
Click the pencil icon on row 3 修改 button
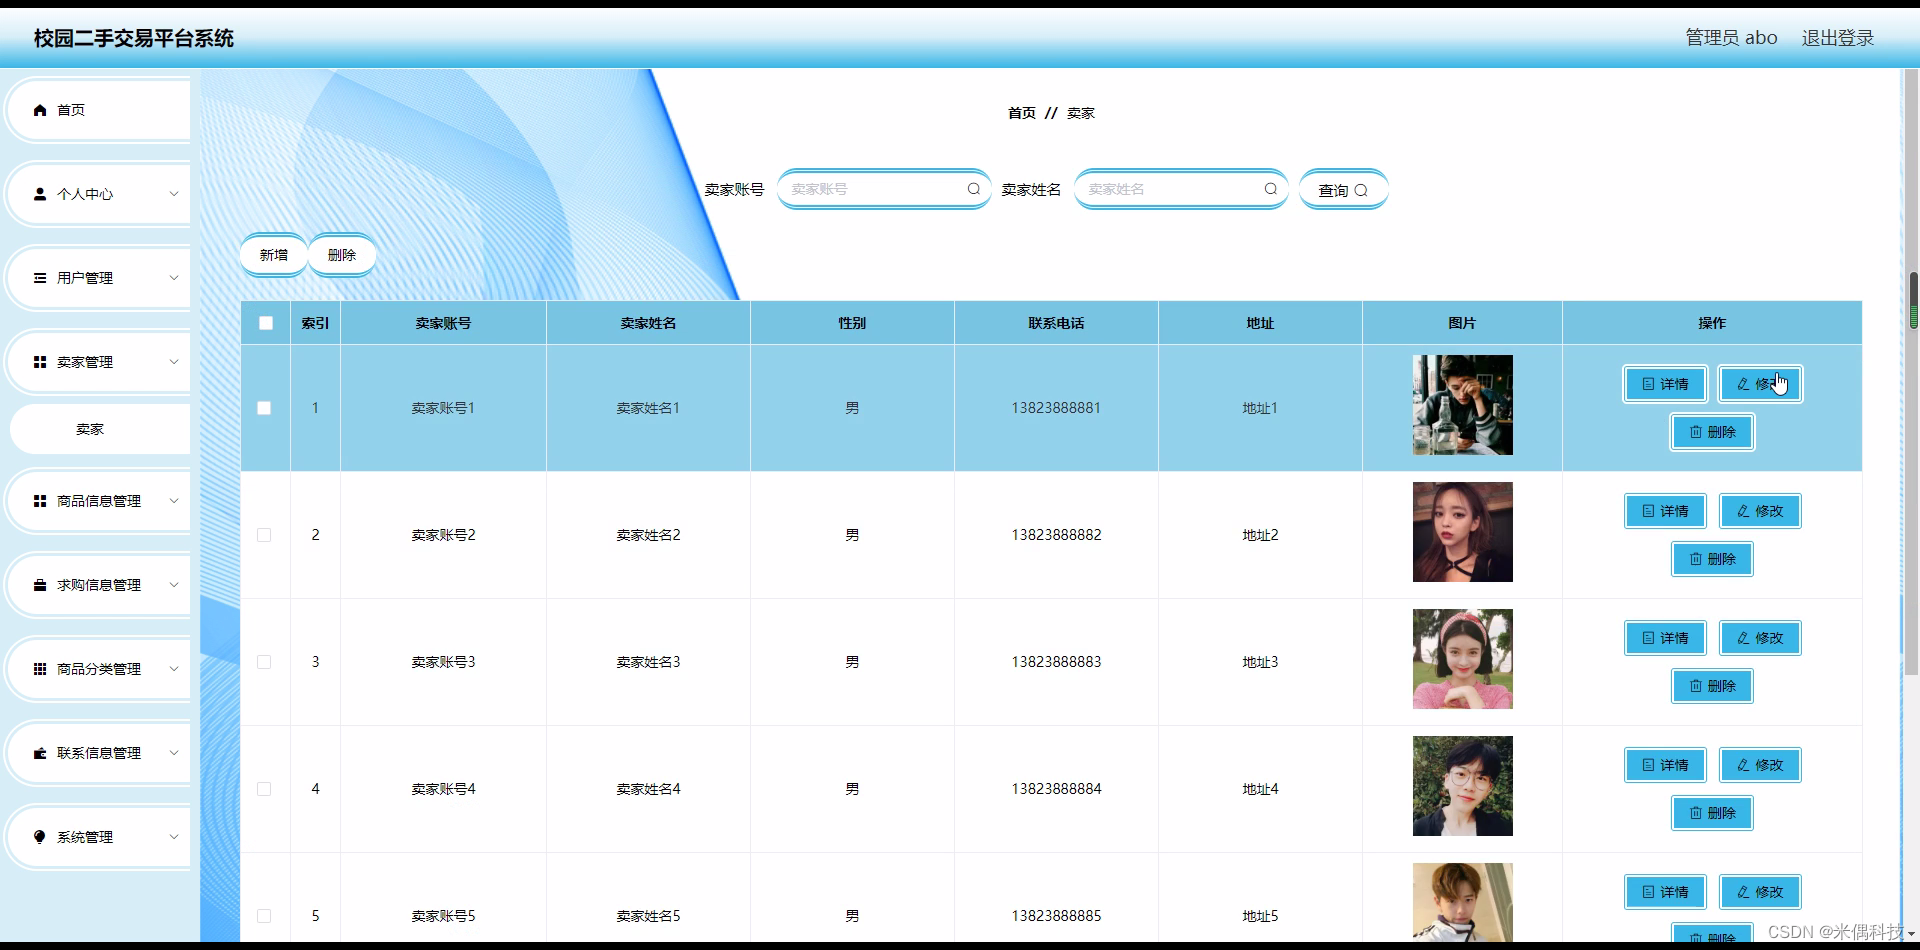(x=1745, y=638)
